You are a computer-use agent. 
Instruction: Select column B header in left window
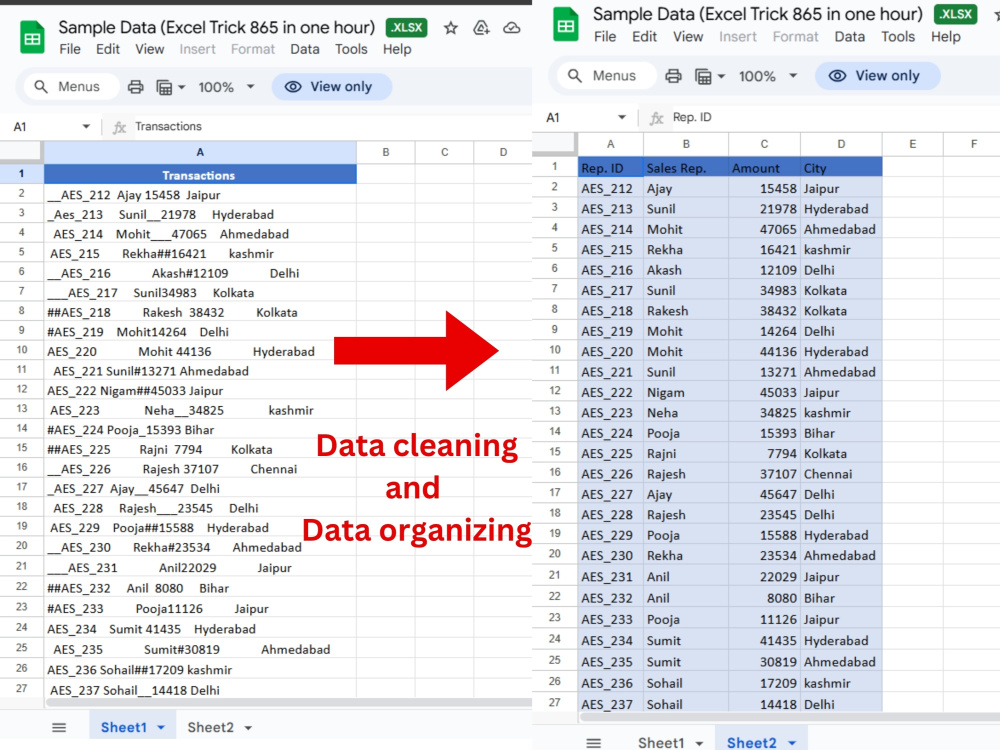386,152
